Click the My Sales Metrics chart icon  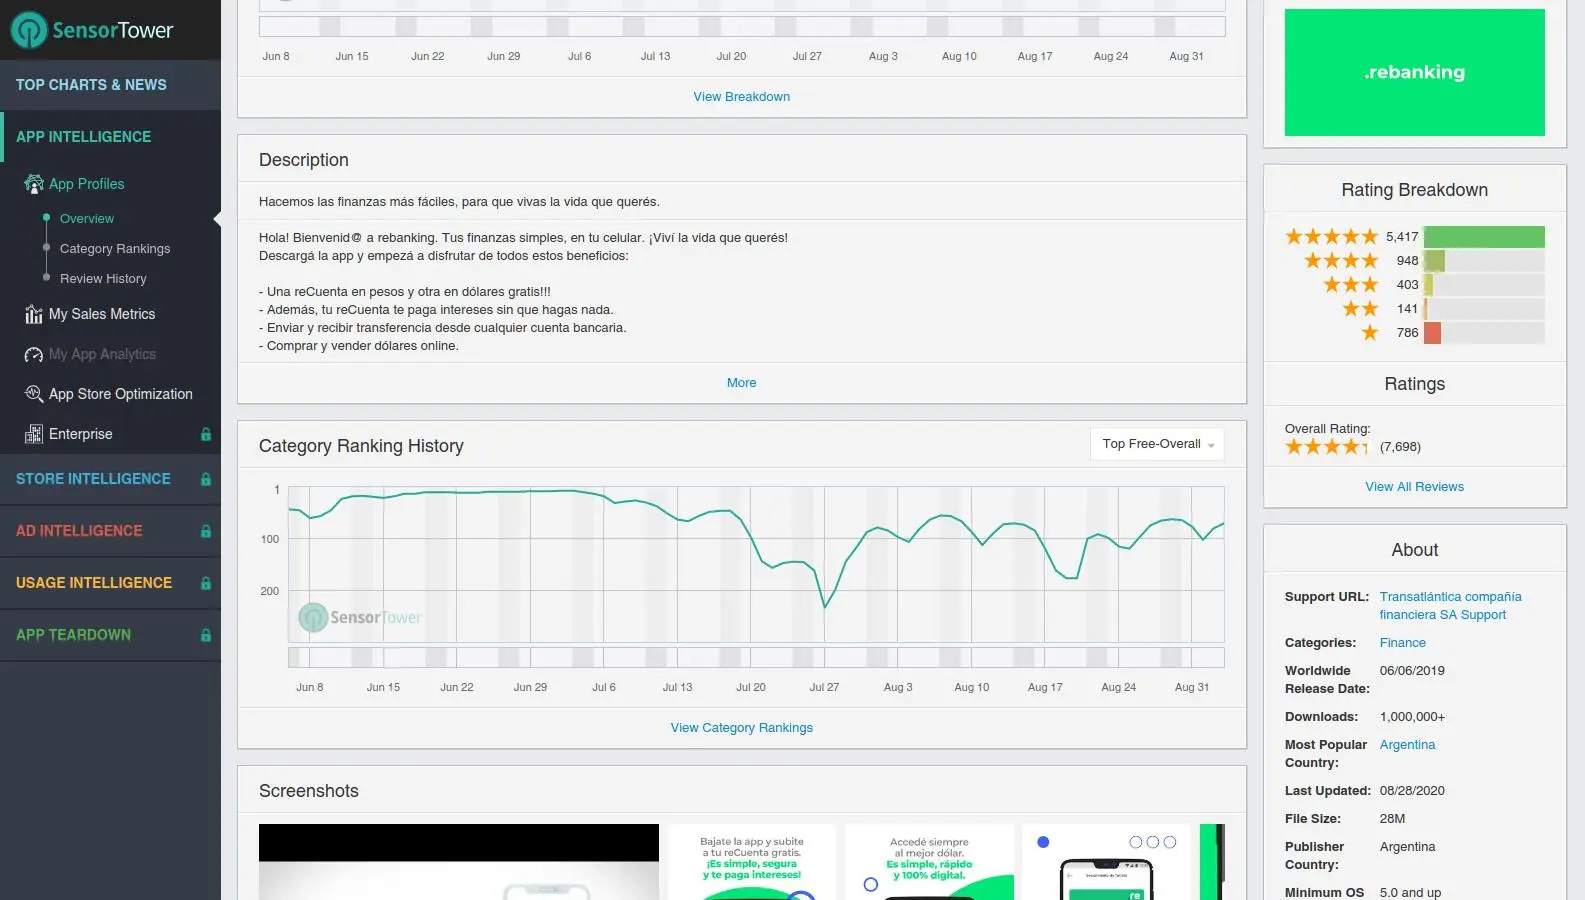tap(34, 314)
